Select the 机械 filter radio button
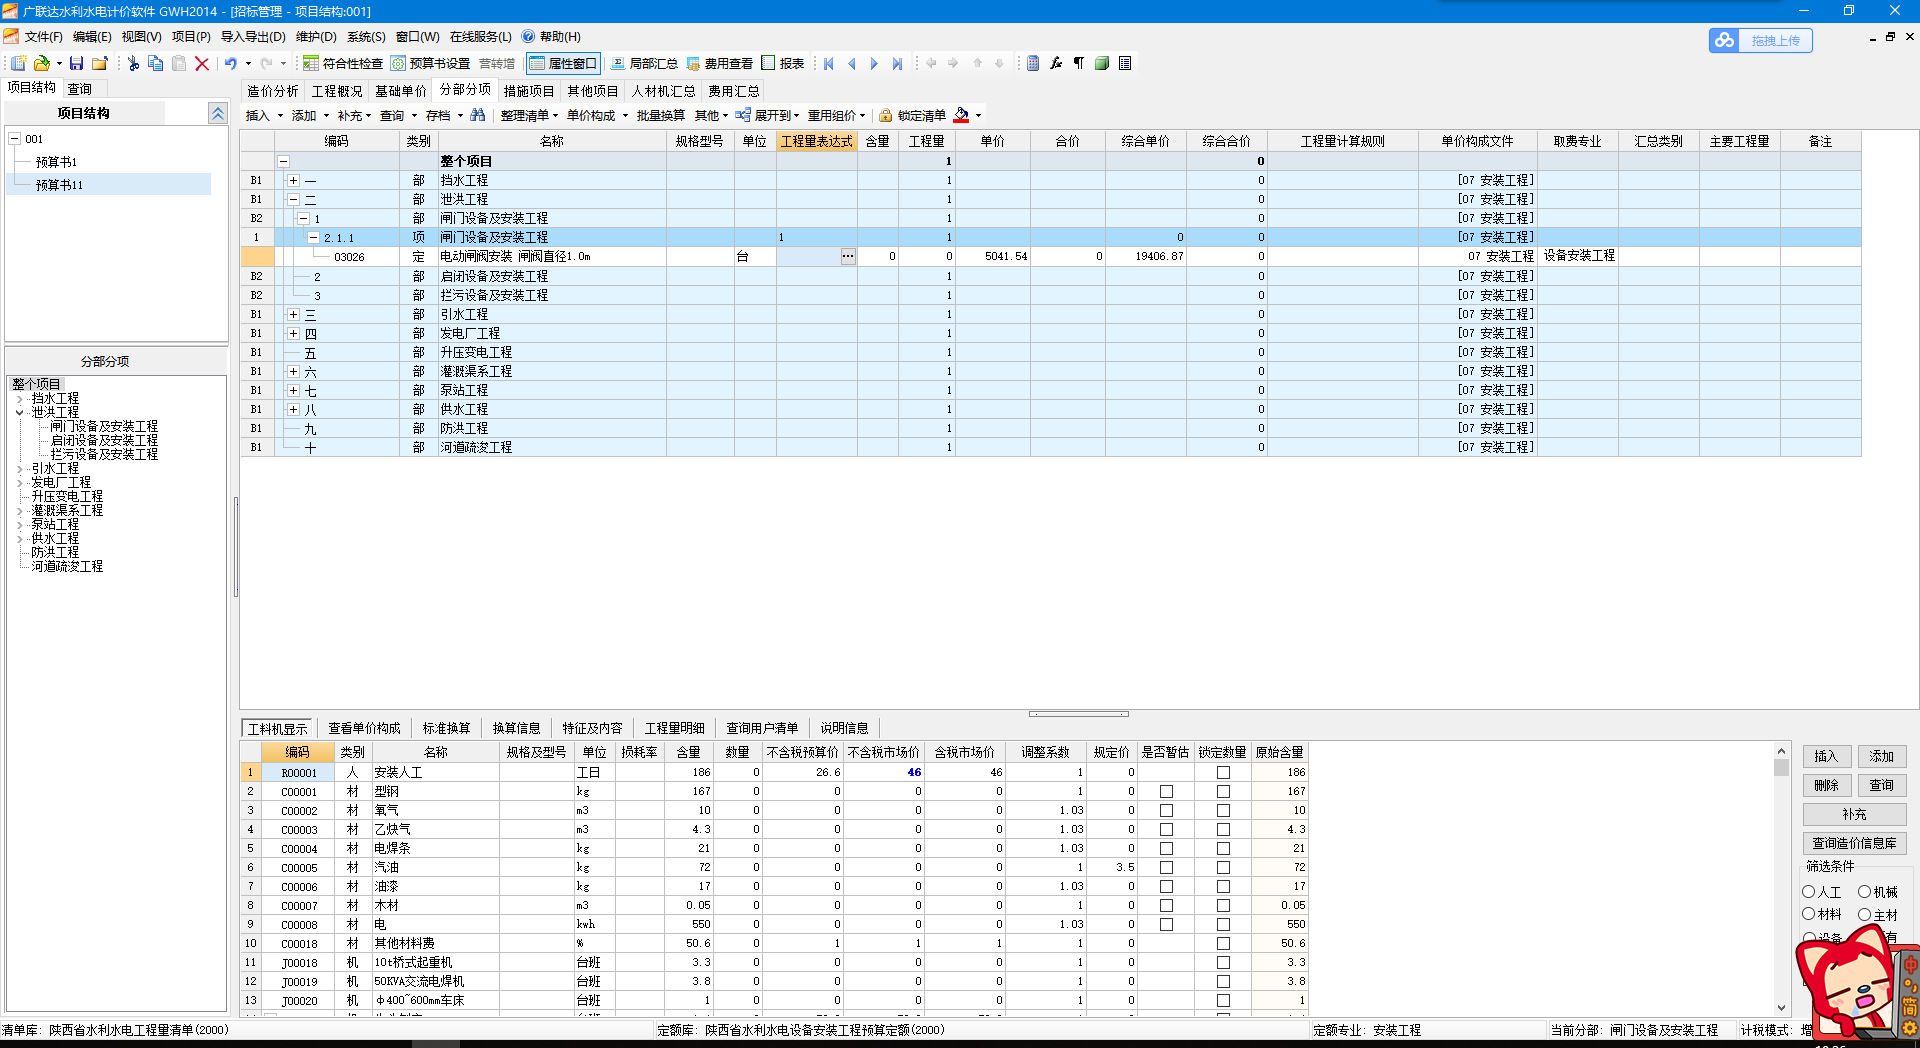This screenshot has height=1048, width=1920. pyautogui.click(x=1865, y=892)
